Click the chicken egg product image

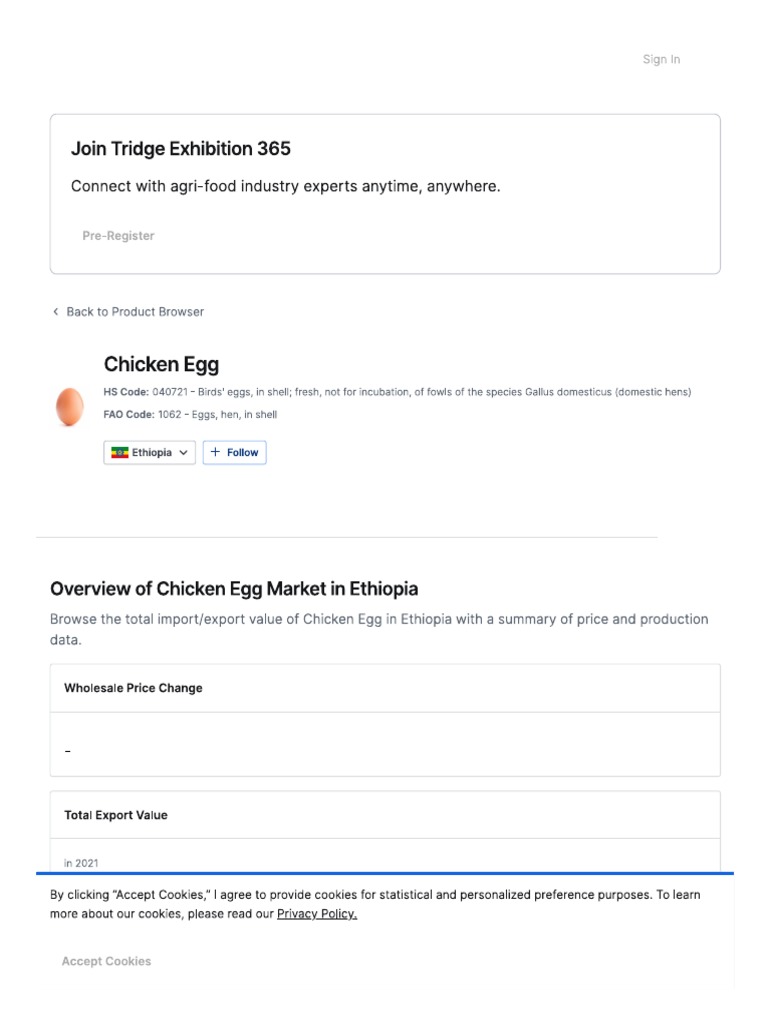click(x=70, y=407)
